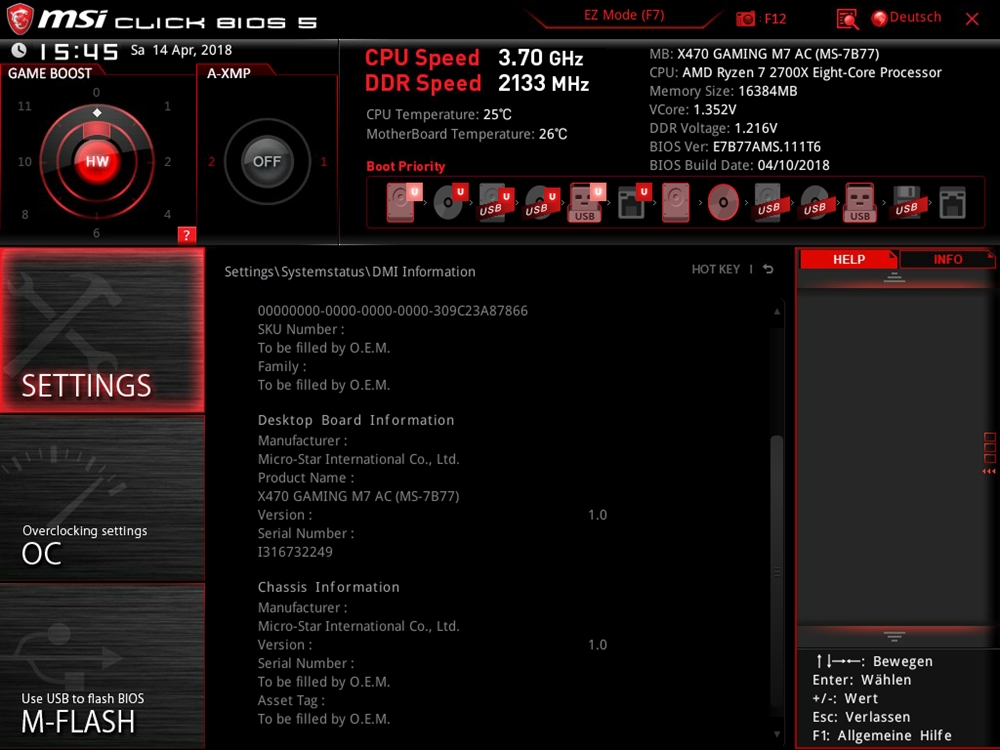Click the MSI dragon shield logo
Viewport: 1000px width, 750px height.
20,18
